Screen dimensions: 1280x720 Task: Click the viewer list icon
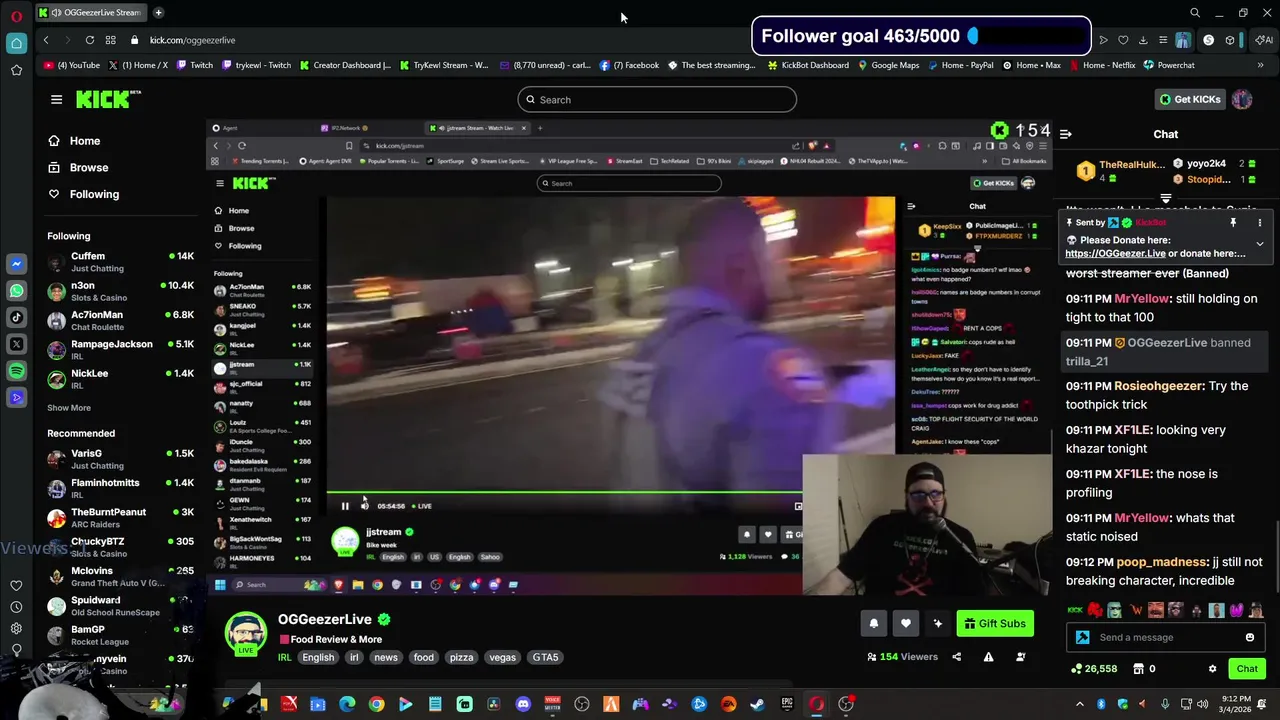[x=1021, y=657]
